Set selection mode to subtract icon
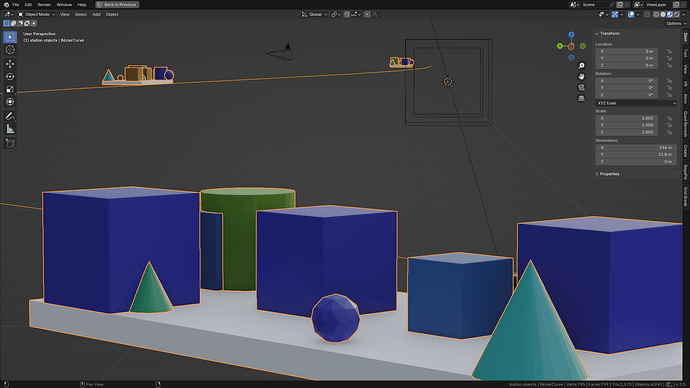 coord(20,23)
